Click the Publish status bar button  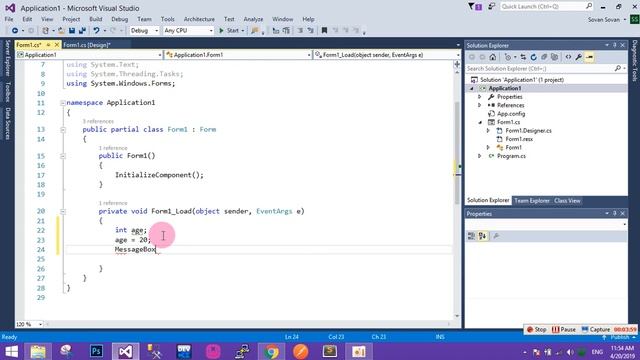click(620, 337)
